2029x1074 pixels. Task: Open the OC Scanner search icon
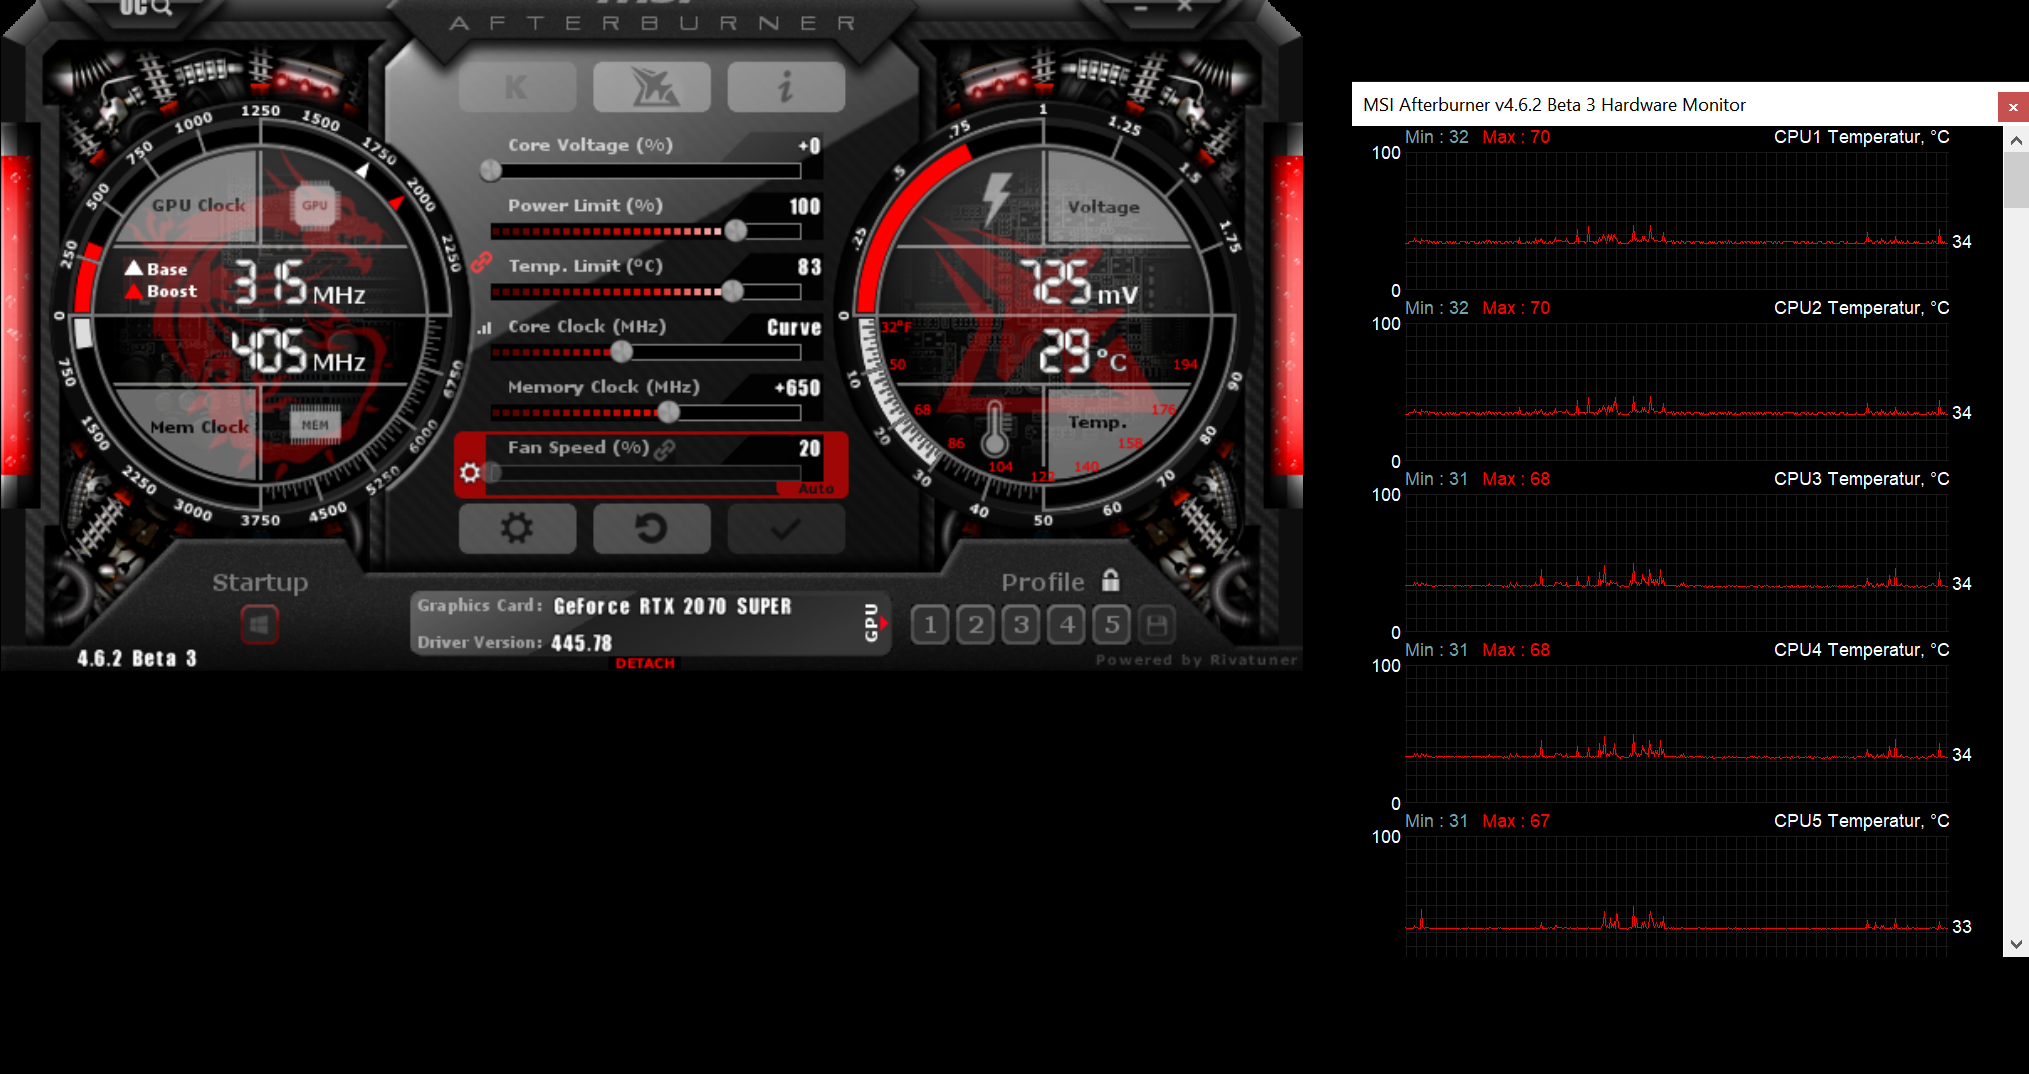coord(147,8)
